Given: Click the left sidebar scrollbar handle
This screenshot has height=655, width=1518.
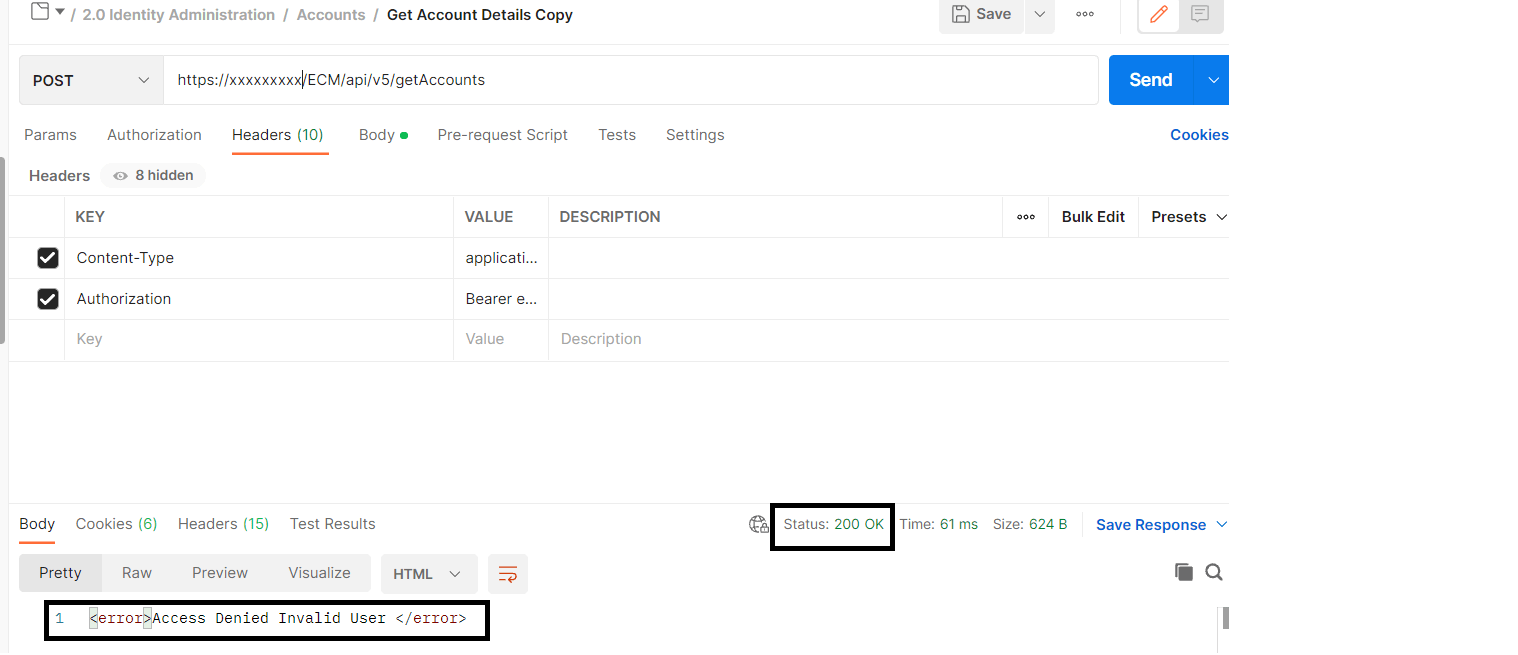Looking at the screenshot, I should coord(3,250).
